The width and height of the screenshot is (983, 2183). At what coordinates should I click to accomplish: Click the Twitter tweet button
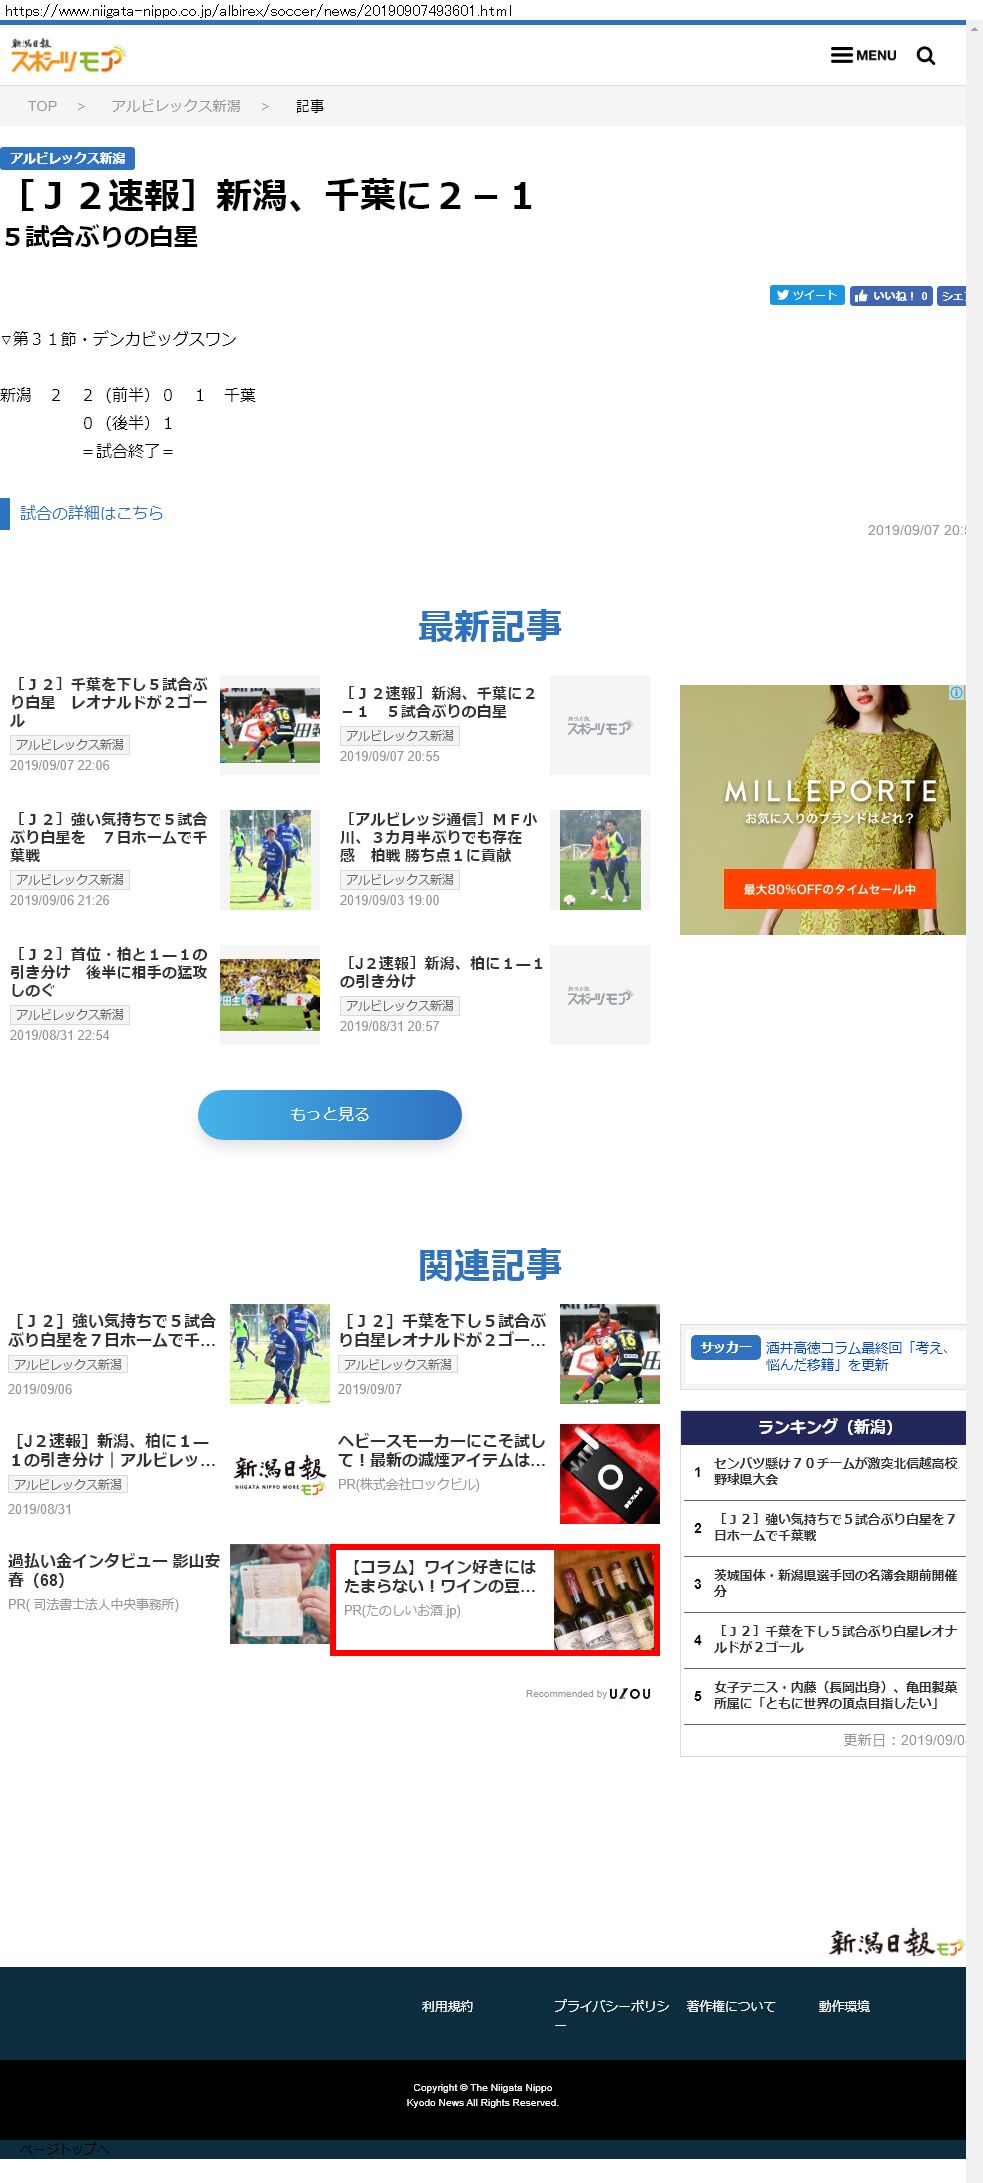pyautogui.click(x=807, y=295)
